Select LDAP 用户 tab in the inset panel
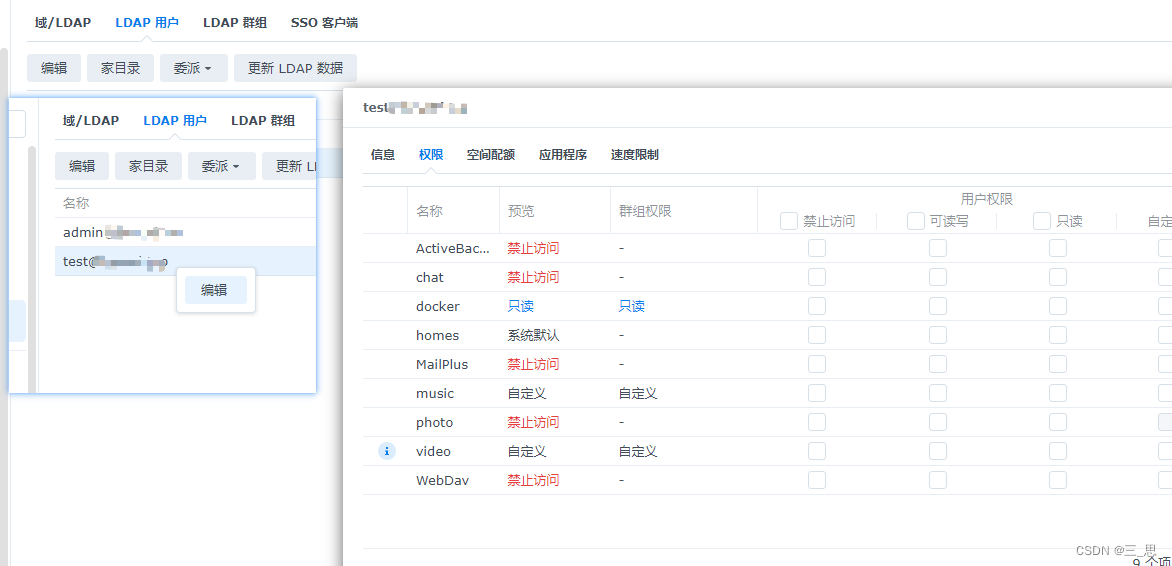 [175, 120]
